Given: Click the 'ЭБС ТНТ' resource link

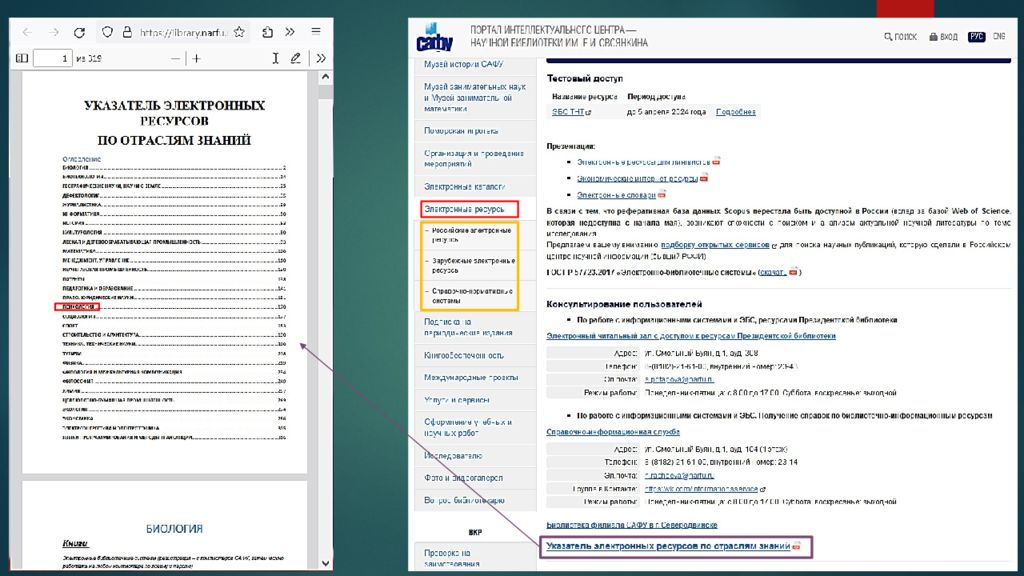Looking at the screenshot, I should [x=568, y=112].
